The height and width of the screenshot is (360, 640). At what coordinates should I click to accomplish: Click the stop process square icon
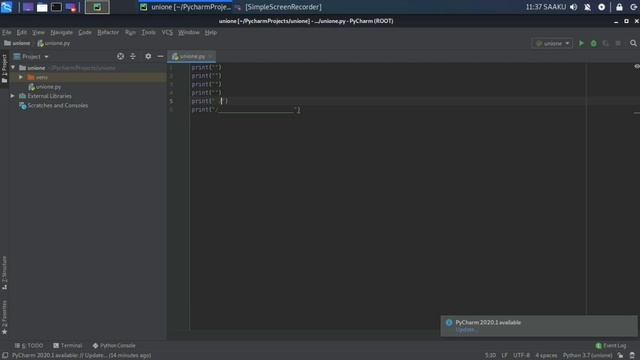618,43
